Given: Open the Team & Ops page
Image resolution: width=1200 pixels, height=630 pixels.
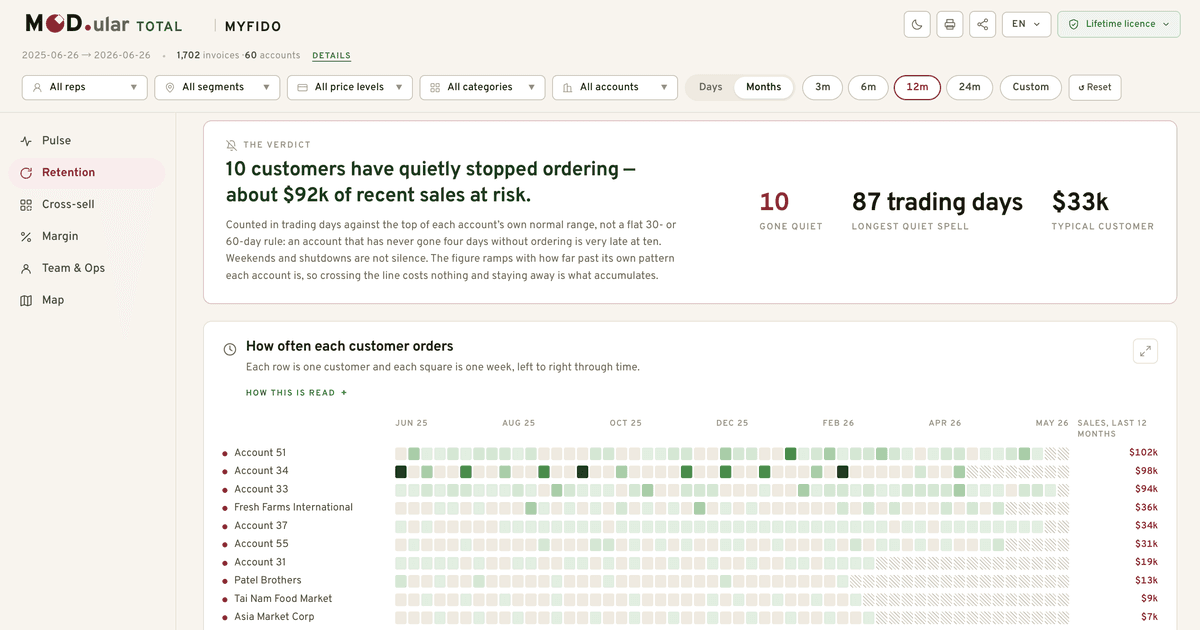Looking at the screenshot, I should [87, 268].
